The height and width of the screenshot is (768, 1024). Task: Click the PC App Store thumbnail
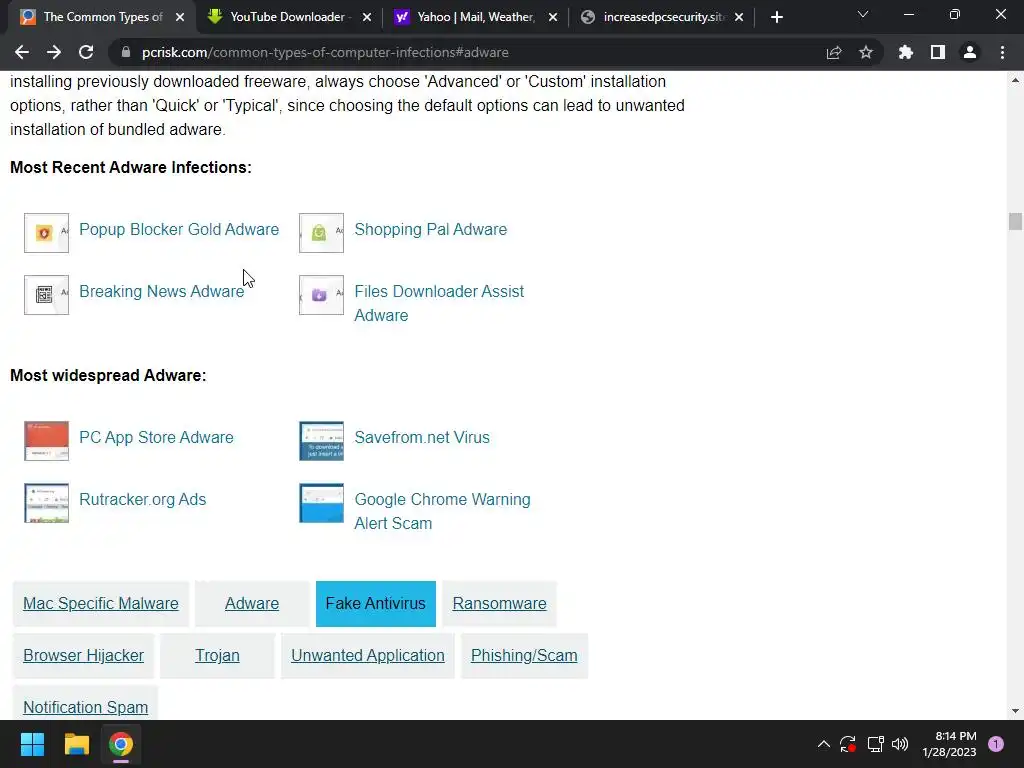point(46,441)
